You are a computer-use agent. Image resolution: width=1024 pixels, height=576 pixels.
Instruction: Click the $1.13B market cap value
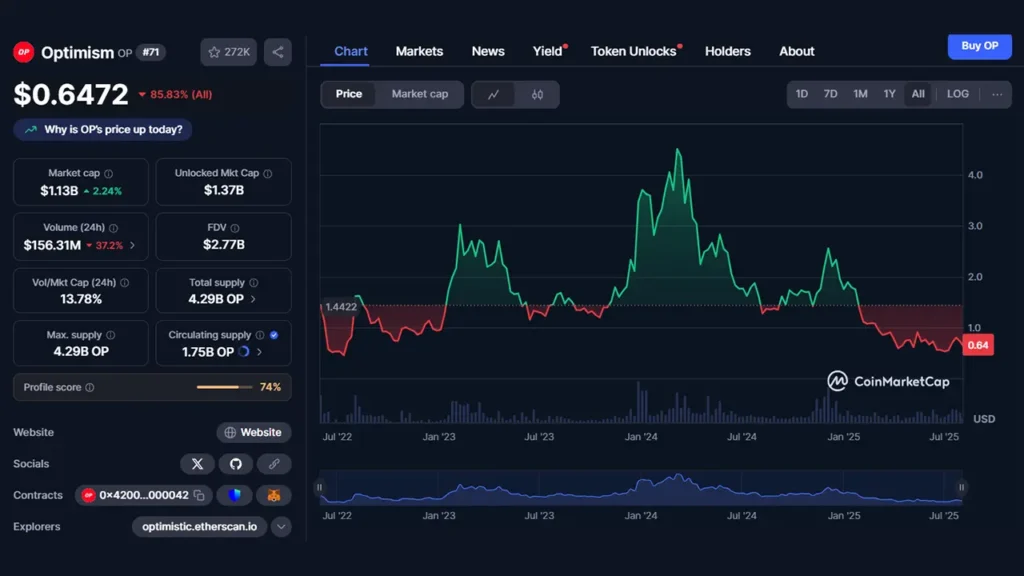(59, 191)
